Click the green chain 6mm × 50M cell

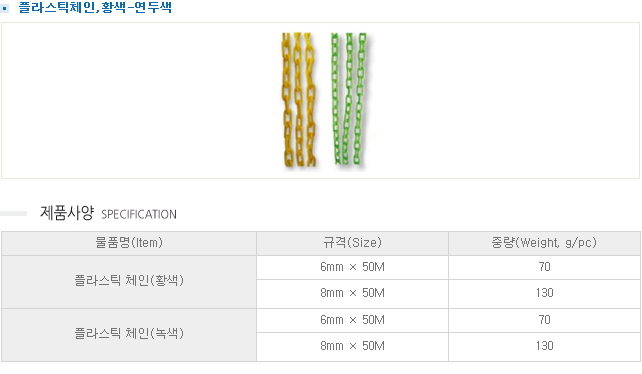(352, 320)
